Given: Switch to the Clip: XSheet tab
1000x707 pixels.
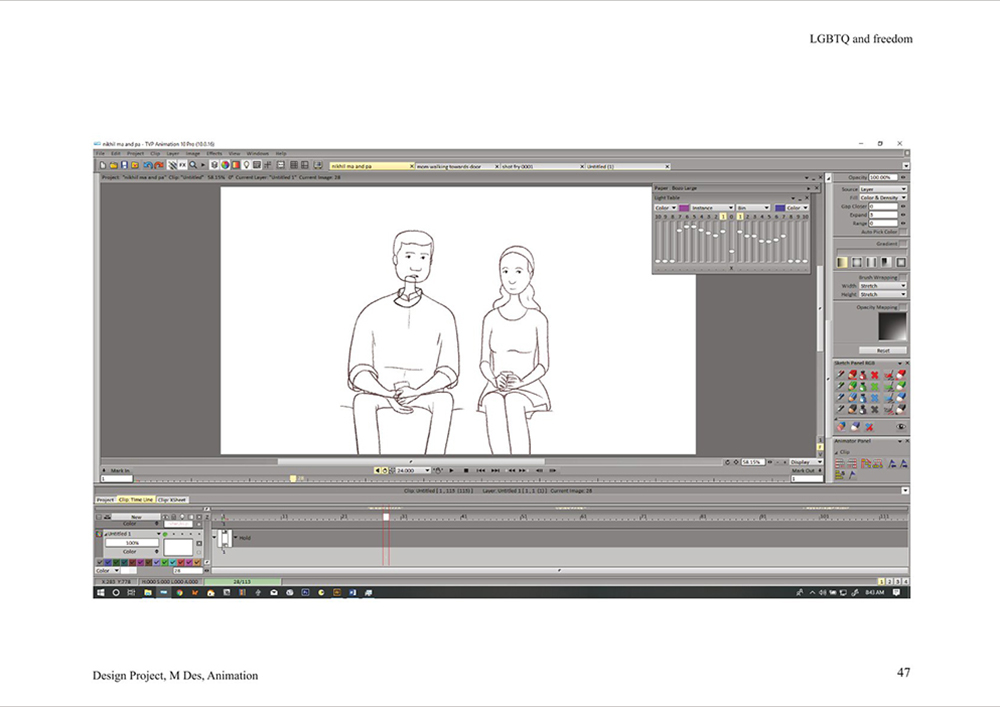Looking at the screenshot, I should [172, 500].
